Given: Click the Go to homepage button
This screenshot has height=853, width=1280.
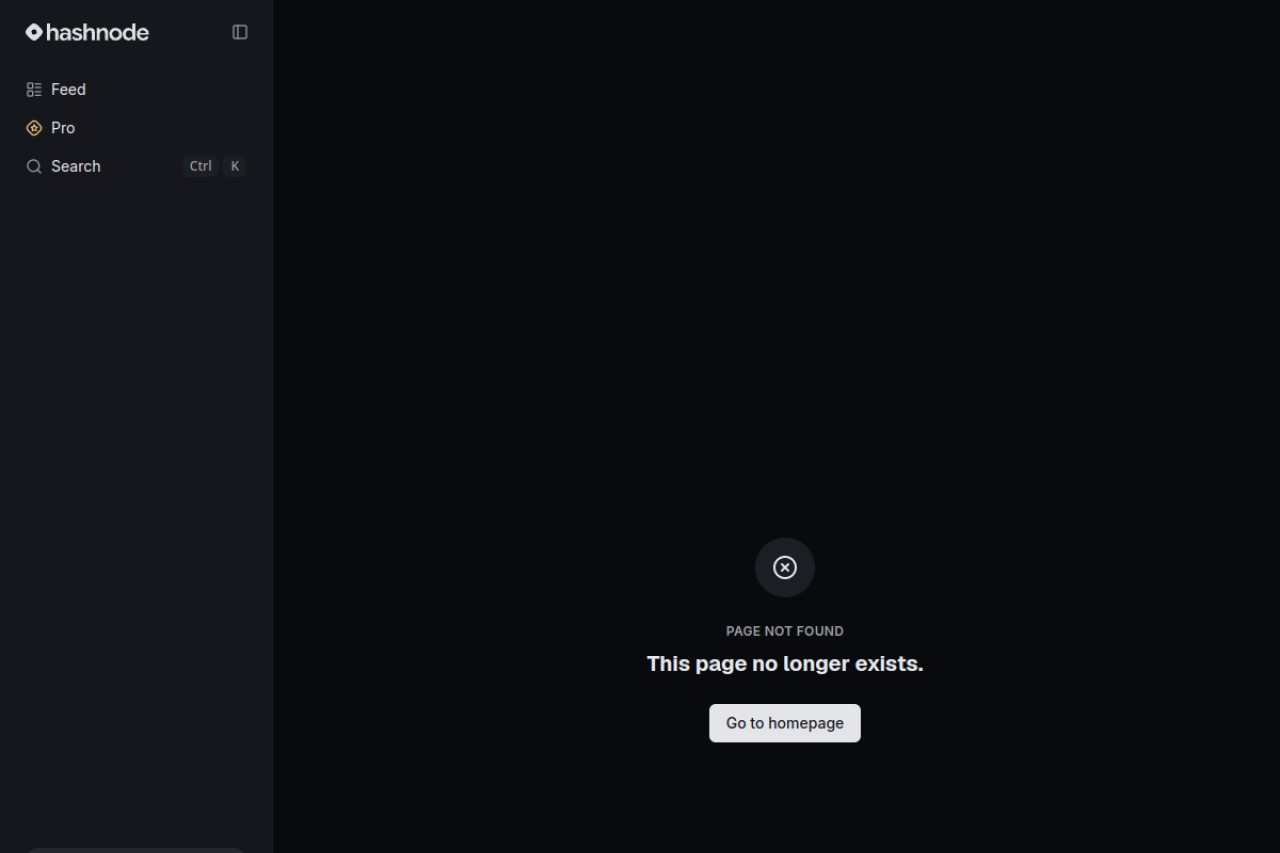Looking at the screenshot, I should (785, 723).
